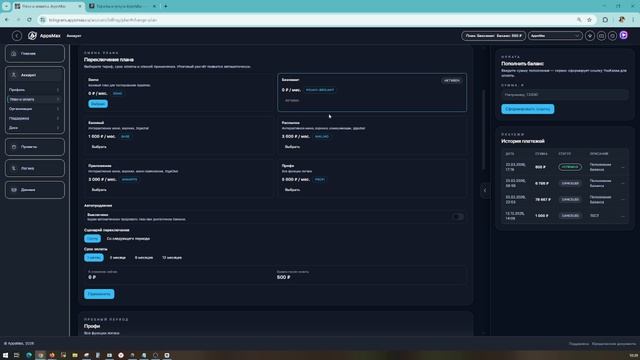The width and height of the screenshot is (640, 360).
Task: Open row actions for 1 000 ₽ payment
Action: [x=623, y=216]
